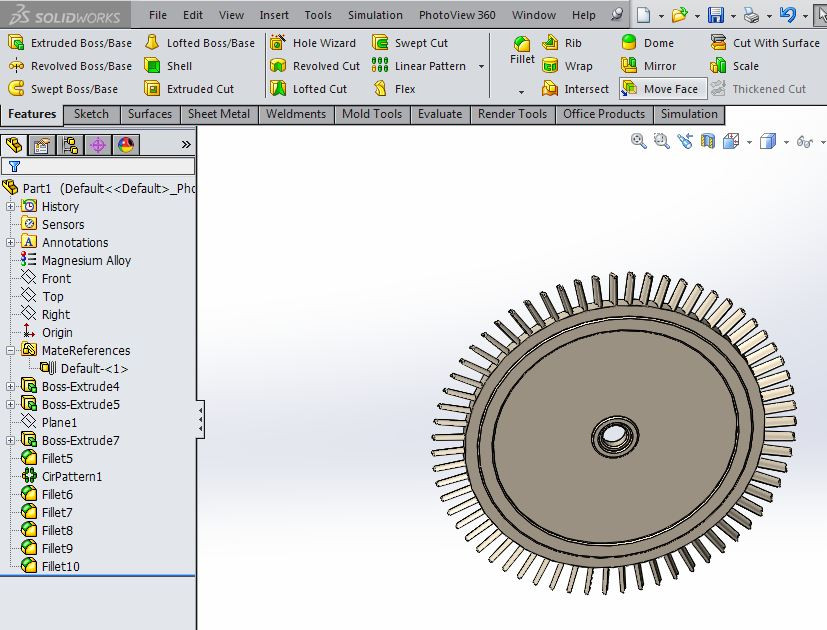Click the Zoom to Fit icon

pyautogui.click(x=636, y=142)
